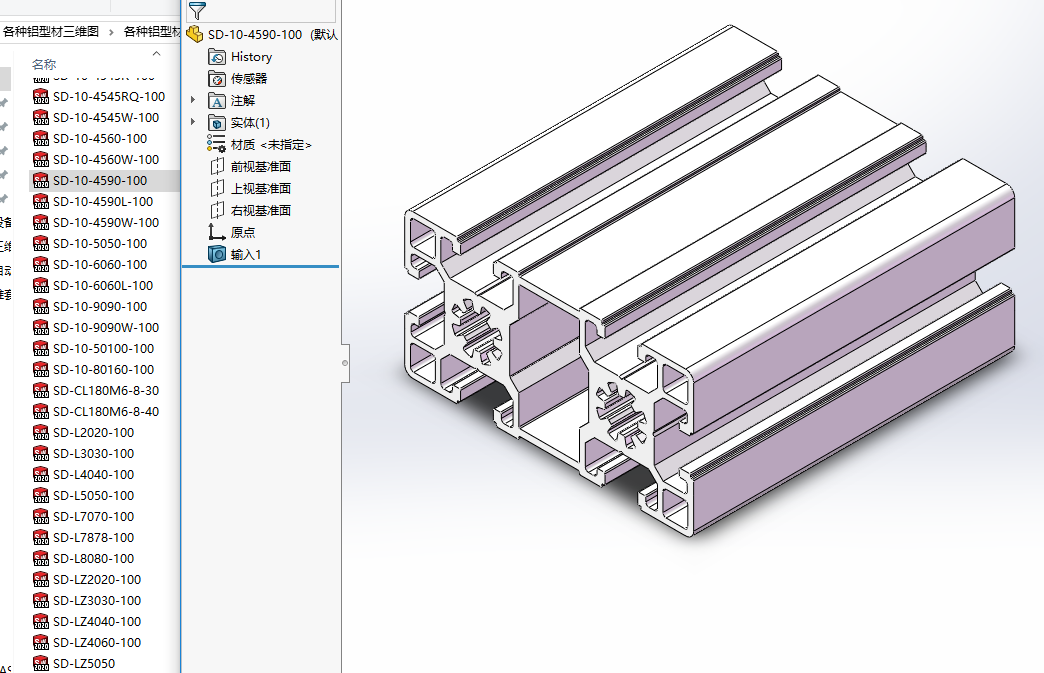The height and width of the screenshot is (673, 1044).
Task: Click the 实体(1) solid bodies icon
Action: coord(217,123)
